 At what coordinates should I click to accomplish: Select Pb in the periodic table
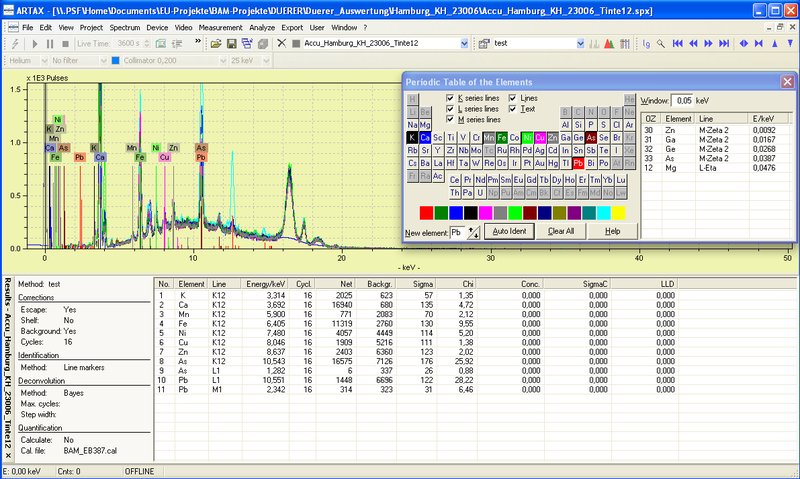[578, 163]
